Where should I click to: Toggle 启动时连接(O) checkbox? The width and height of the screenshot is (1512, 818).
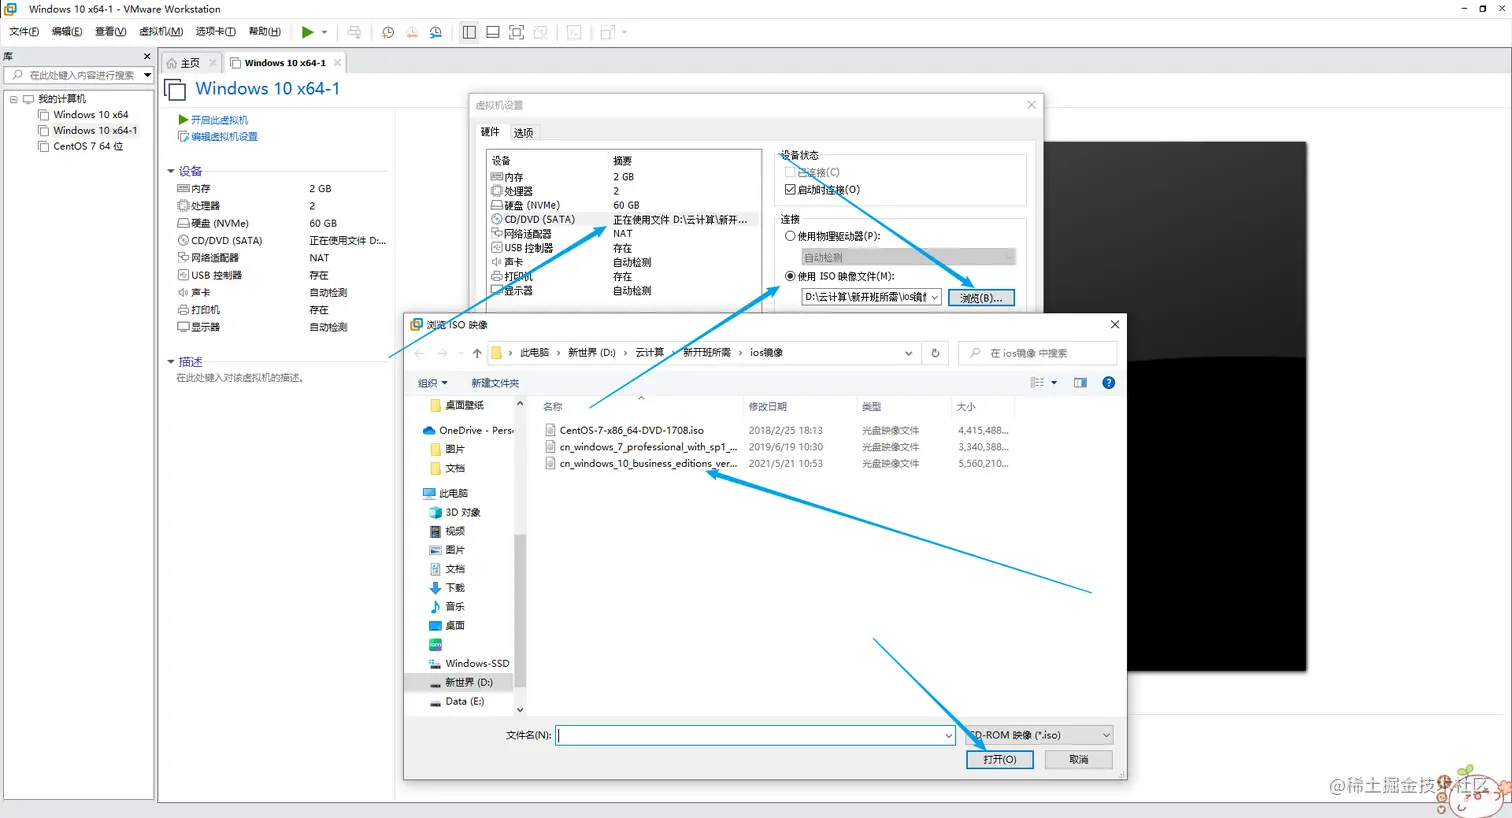point(790,190)
